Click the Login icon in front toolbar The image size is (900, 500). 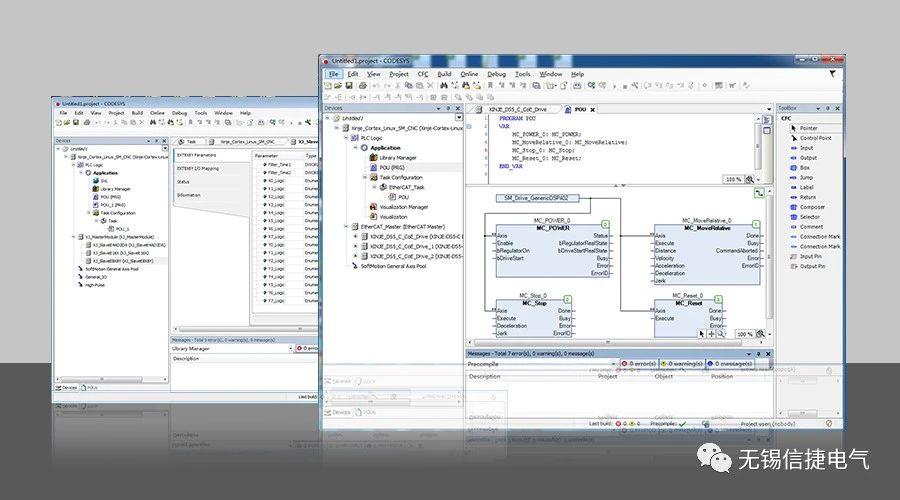coord(591,86)
